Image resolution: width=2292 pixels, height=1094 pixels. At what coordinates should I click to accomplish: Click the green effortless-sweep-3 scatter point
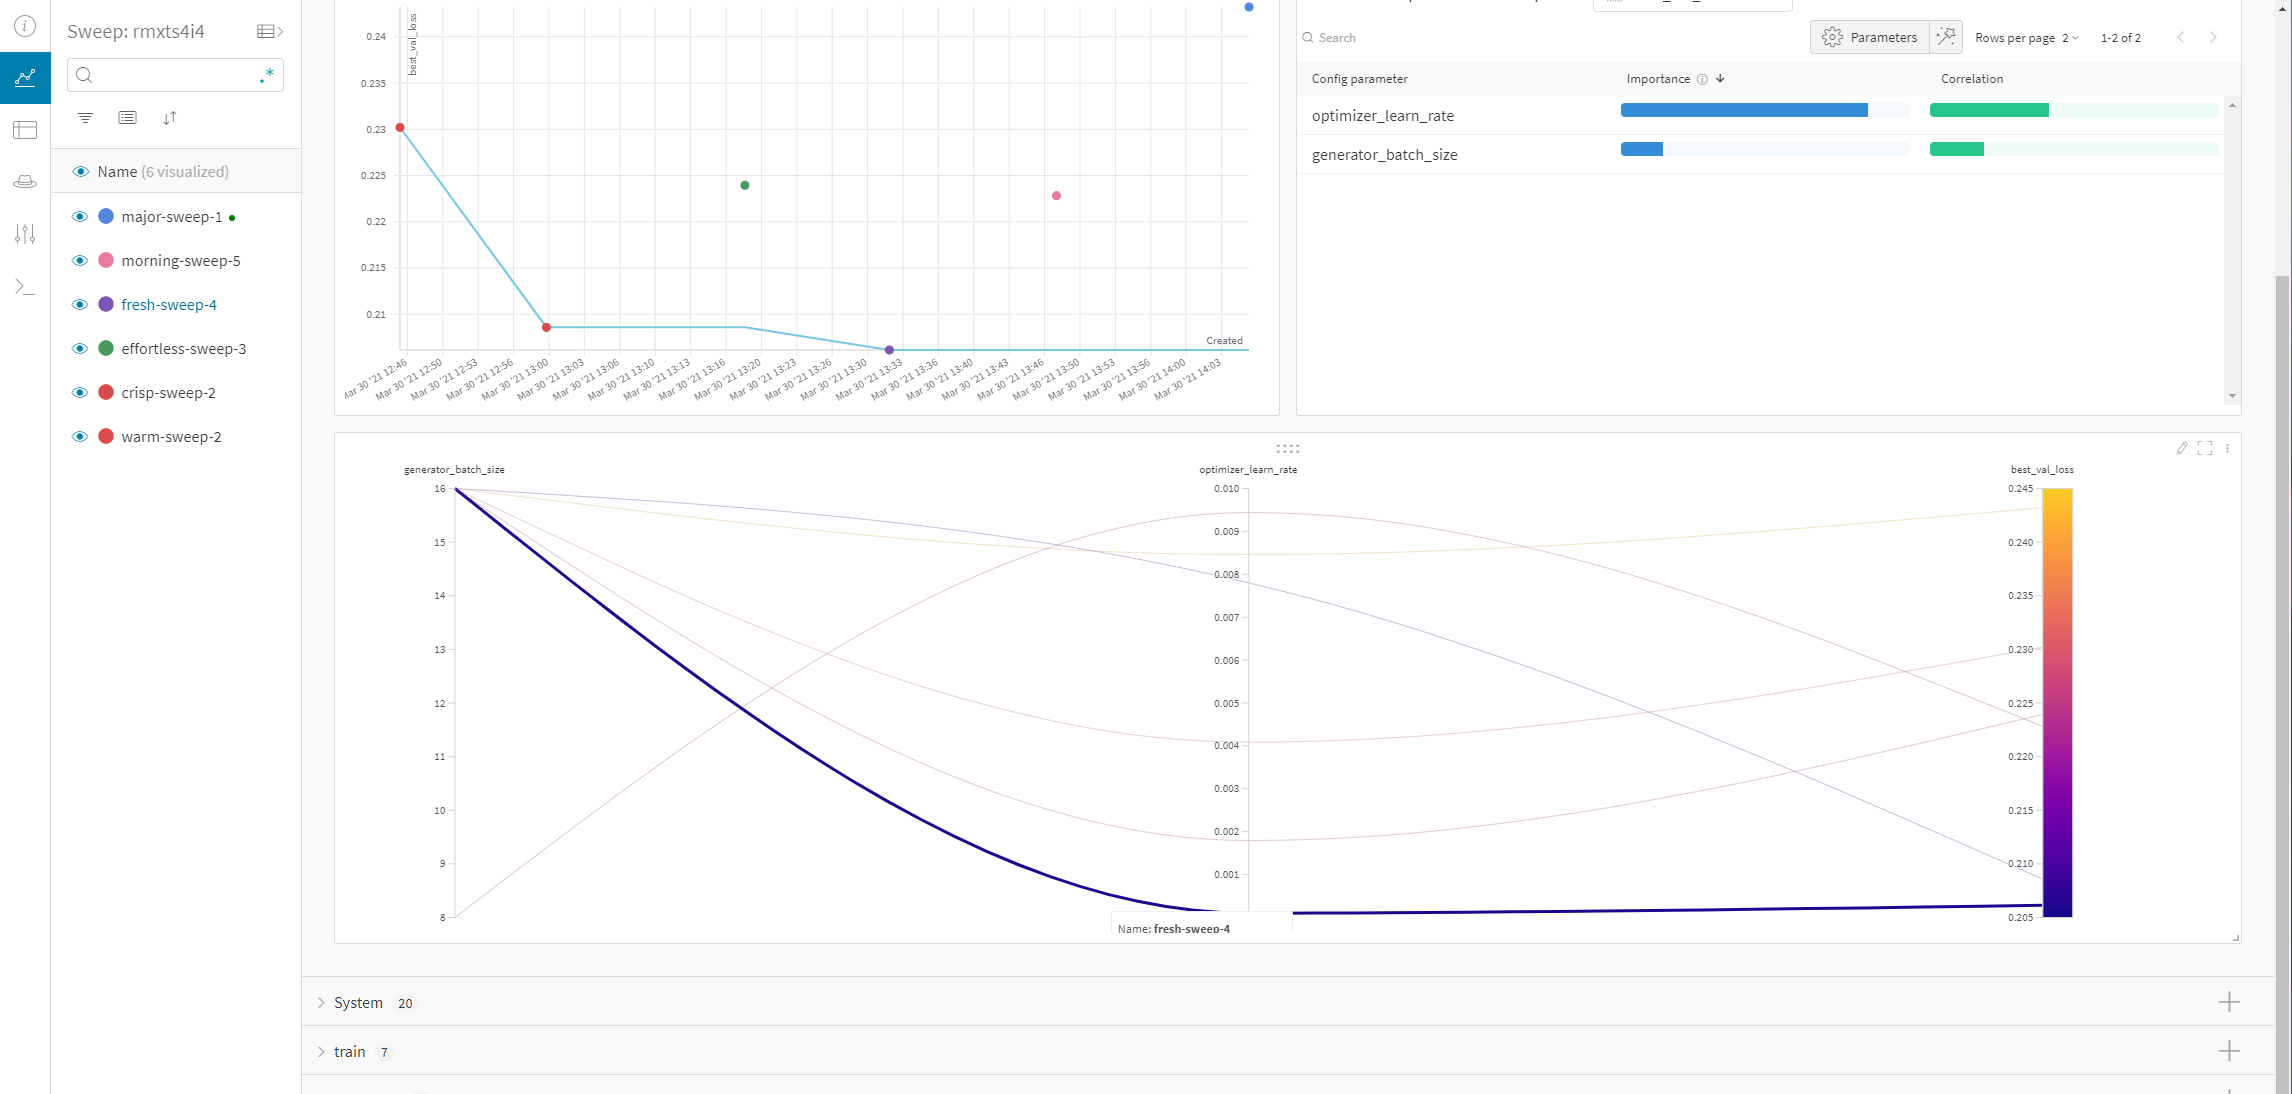coord(744,185)
